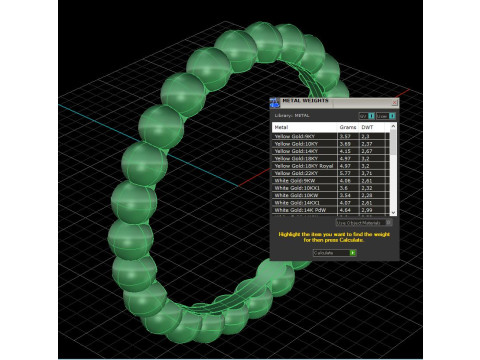
Task: Click the Library: METAL label
Action: pos(292,116)
